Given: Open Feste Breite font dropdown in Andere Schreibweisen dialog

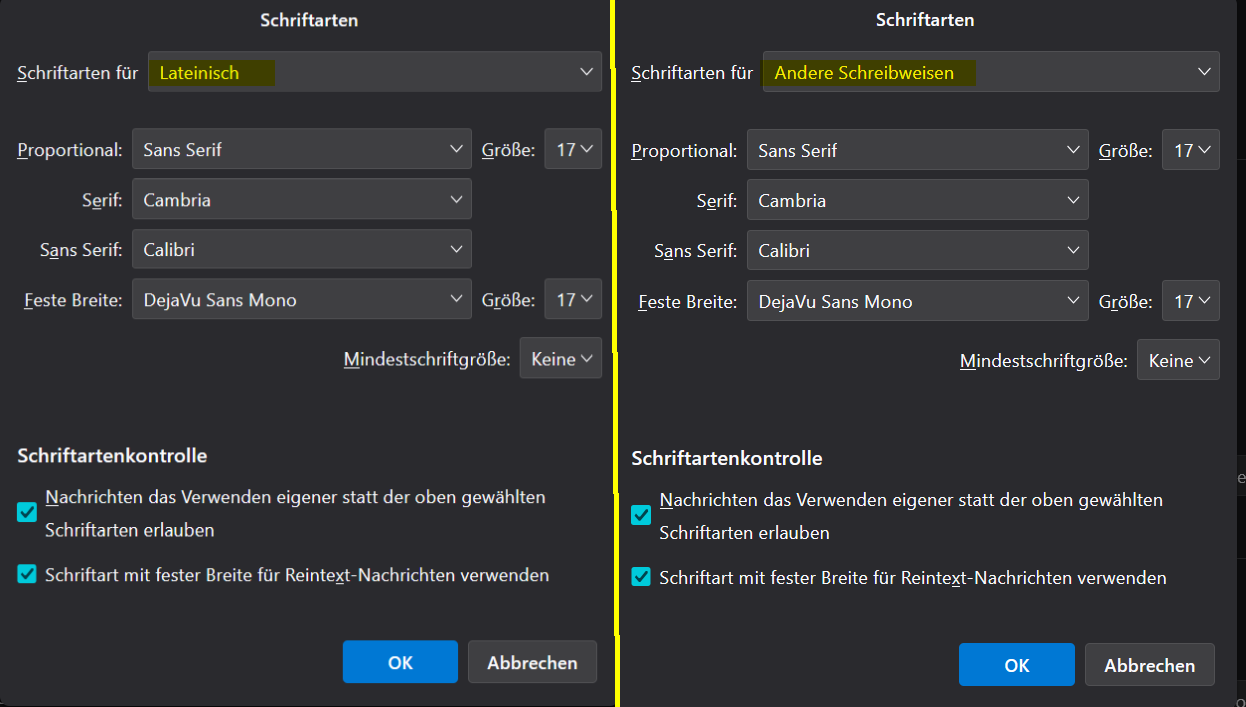Looking at the screenshot, I should [917, 301].
